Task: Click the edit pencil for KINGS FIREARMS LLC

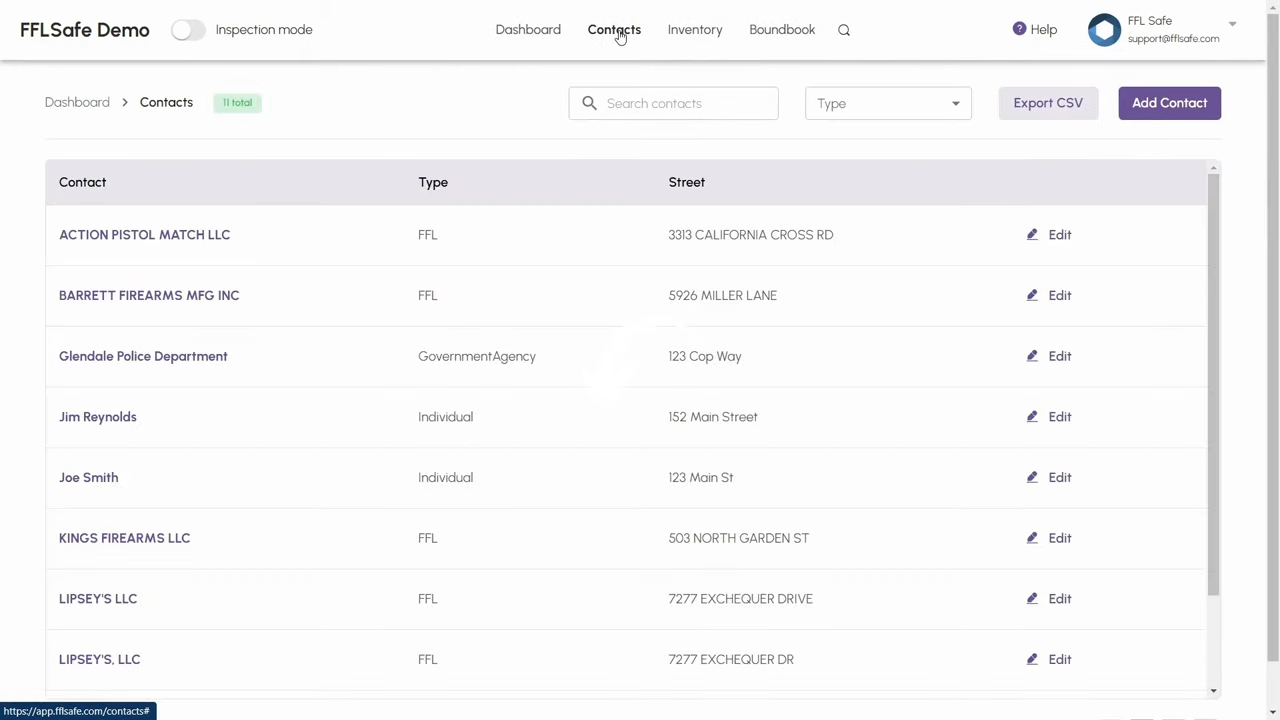Action: tap(1032, 538)
